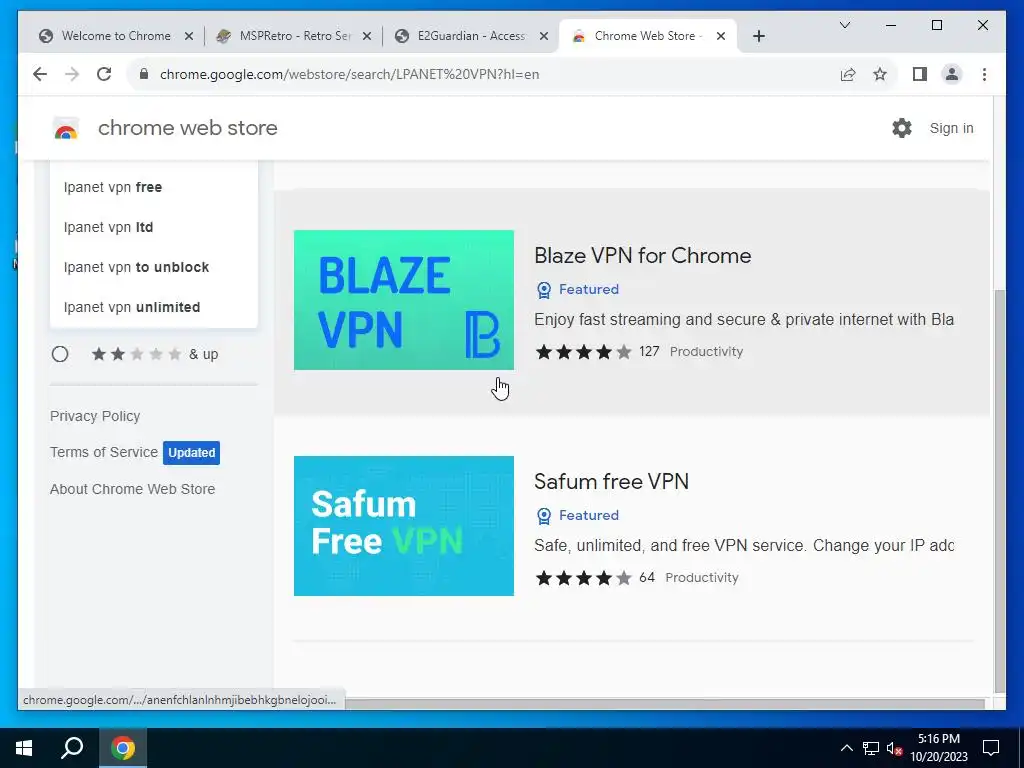Screen dimensions: 1024x768
Task: Go back to previous page
Action: click(40, 74)
